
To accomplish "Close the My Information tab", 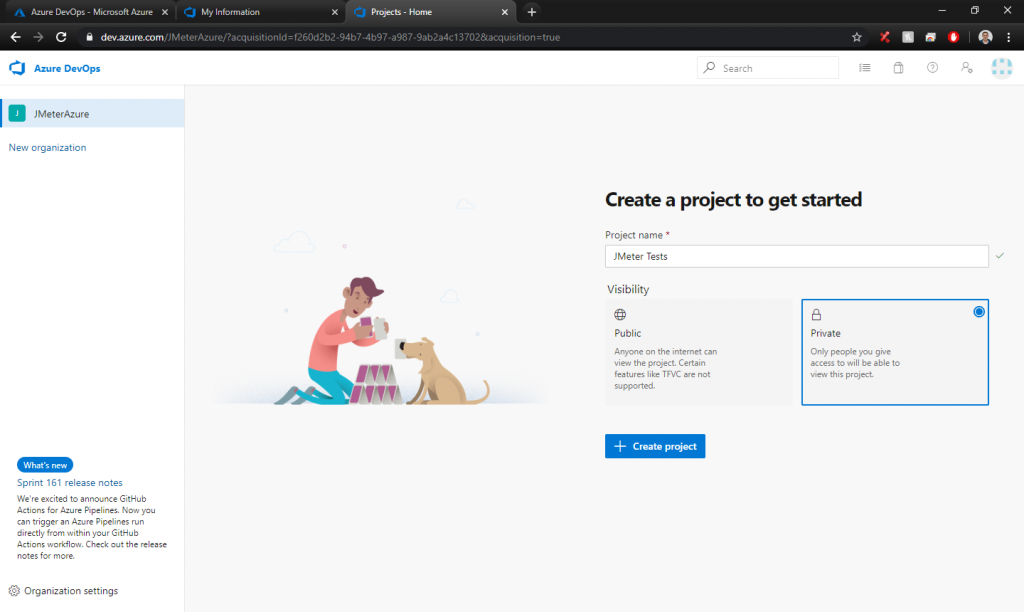I will [x=335, y=12].
